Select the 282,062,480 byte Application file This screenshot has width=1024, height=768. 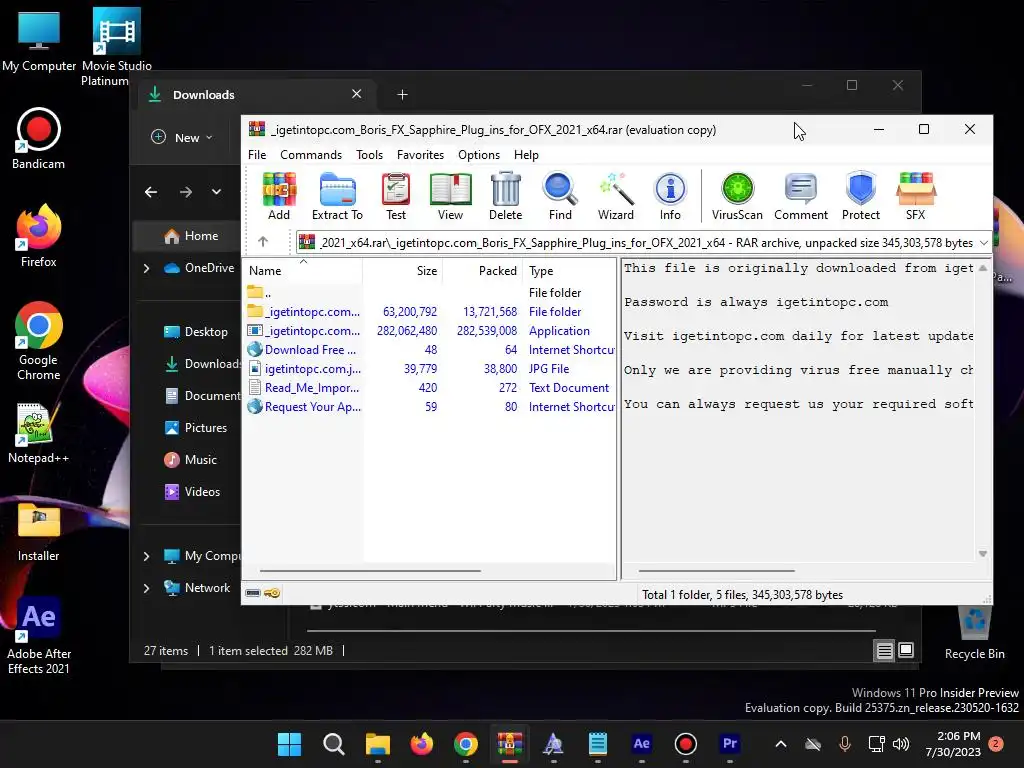[x=430, y=330]
